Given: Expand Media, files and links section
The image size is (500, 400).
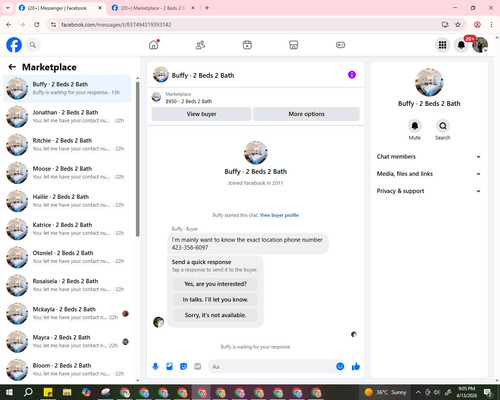Looking at the screenshot, I should [x=429, y=174].
